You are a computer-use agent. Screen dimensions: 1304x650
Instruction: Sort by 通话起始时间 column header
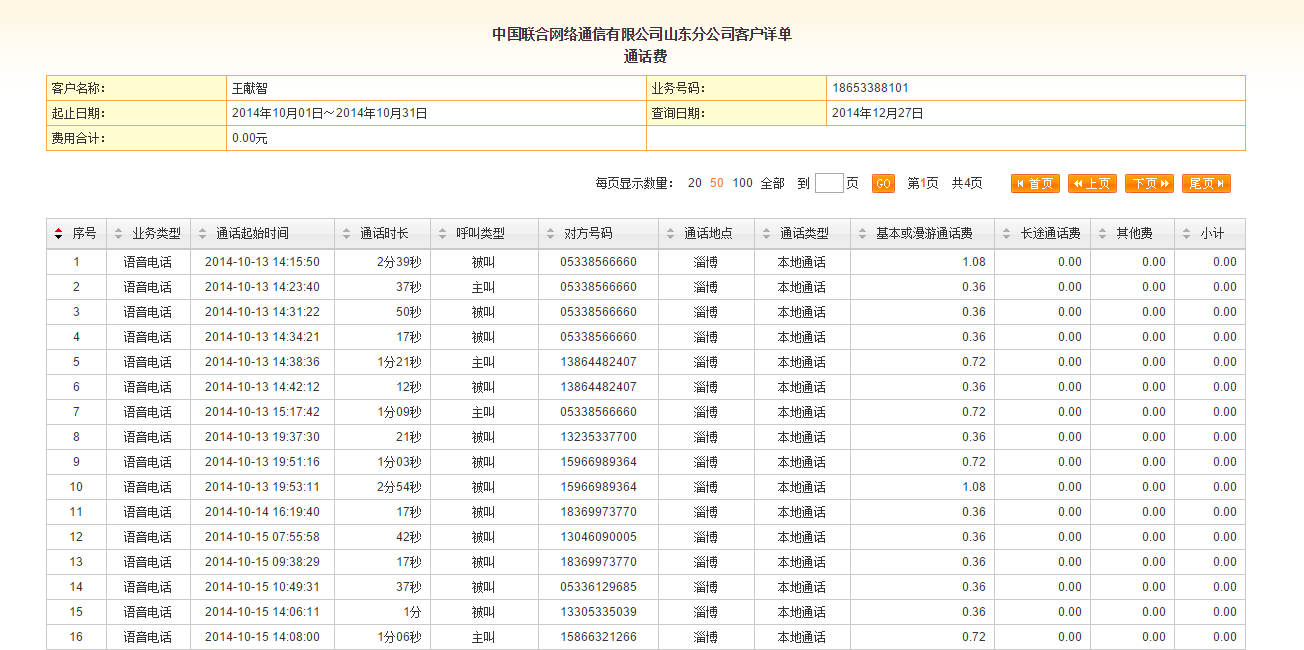[x=252, y=234]
